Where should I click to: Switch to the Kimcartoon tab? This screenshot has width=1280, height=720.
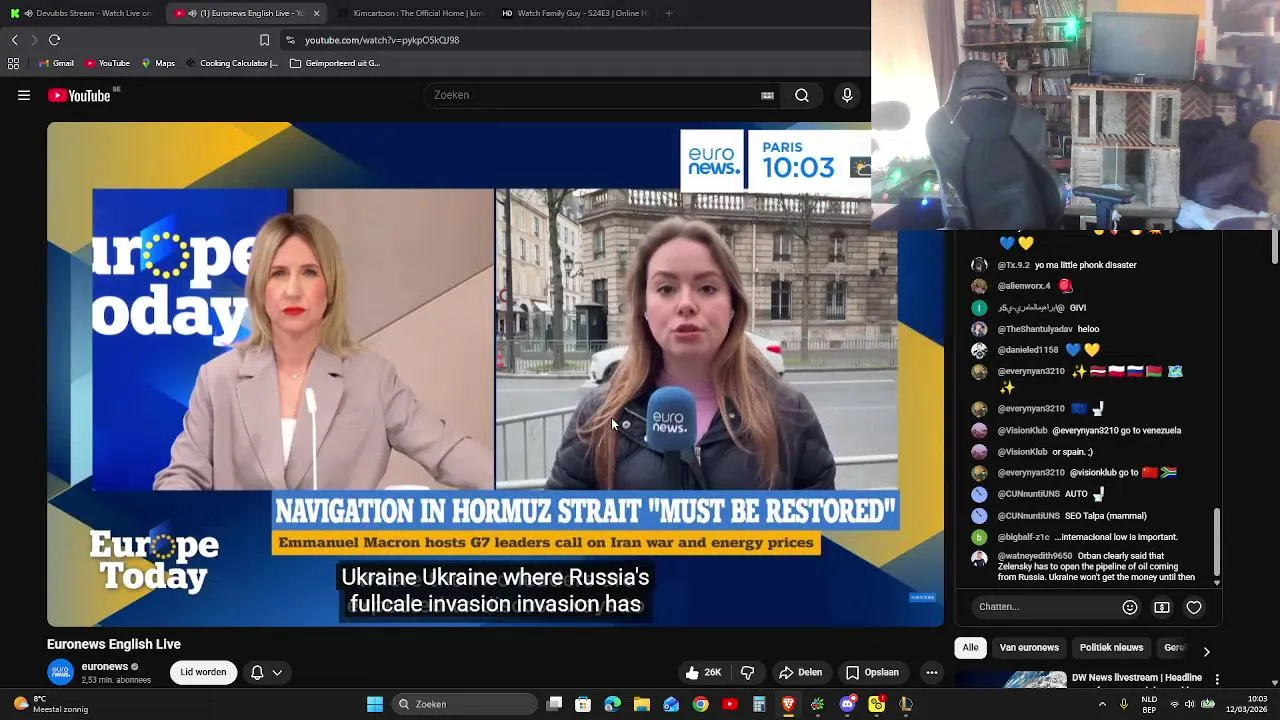409,13
